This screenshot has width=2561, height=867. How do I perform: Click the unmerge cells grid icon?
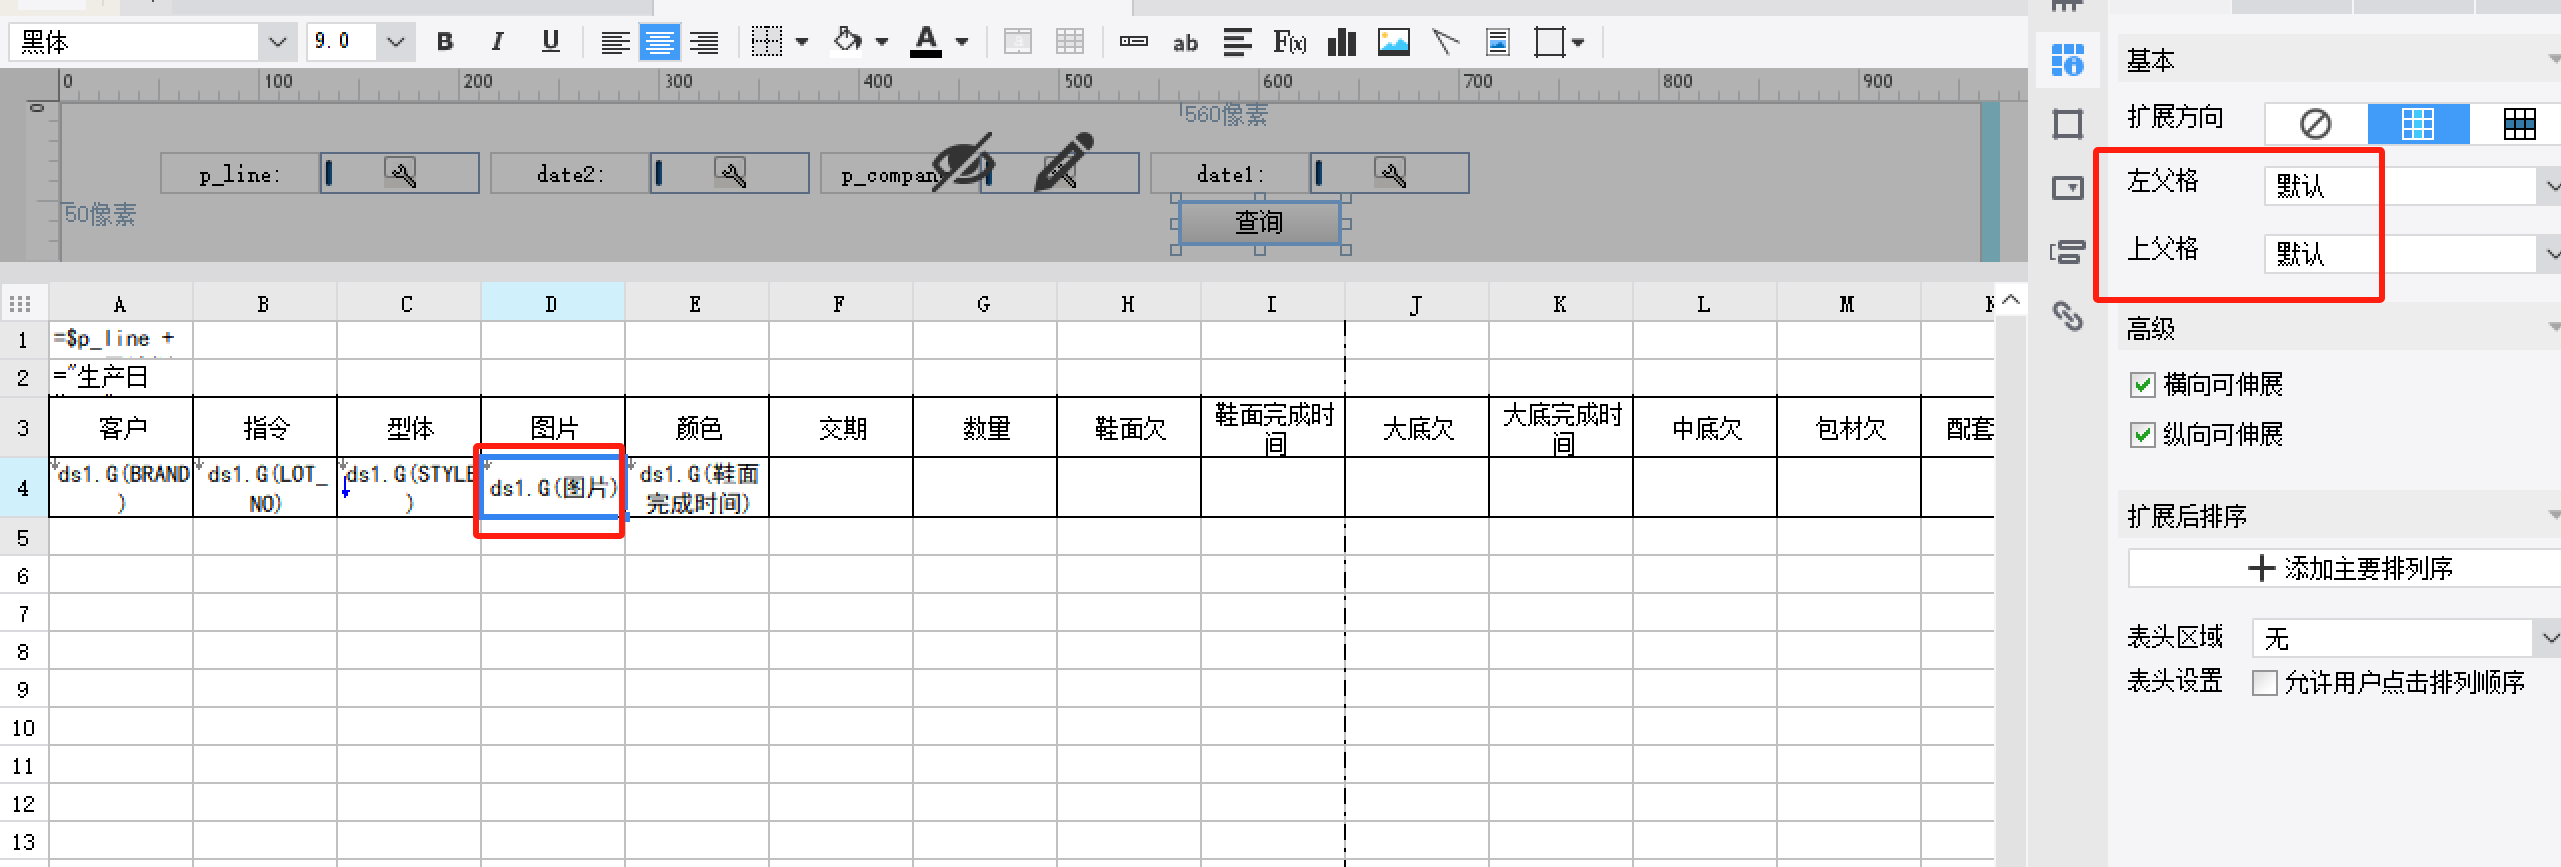coord(1070,42)
